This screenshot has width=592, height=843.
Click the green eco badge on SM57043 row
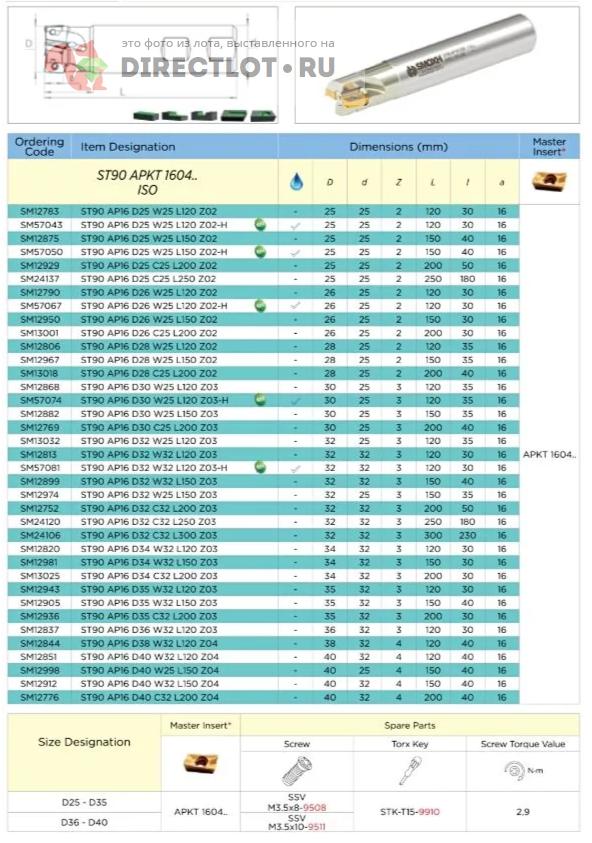coord(260,225)
